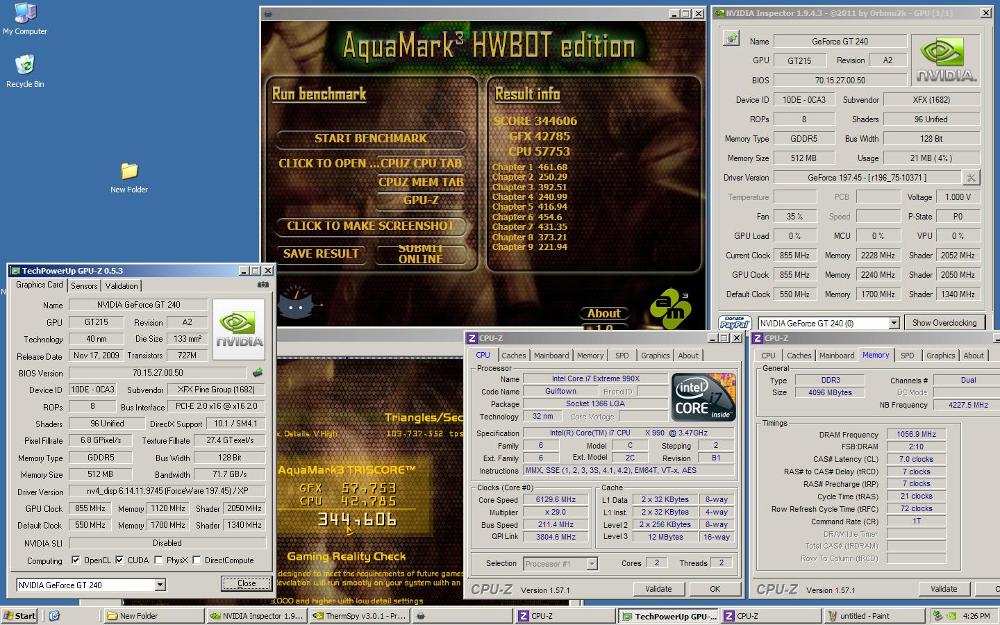The width and height of the screenshot is (1000, 625).
Task: Click the green am3 logo in AquaMark
Action: point(669,309)
